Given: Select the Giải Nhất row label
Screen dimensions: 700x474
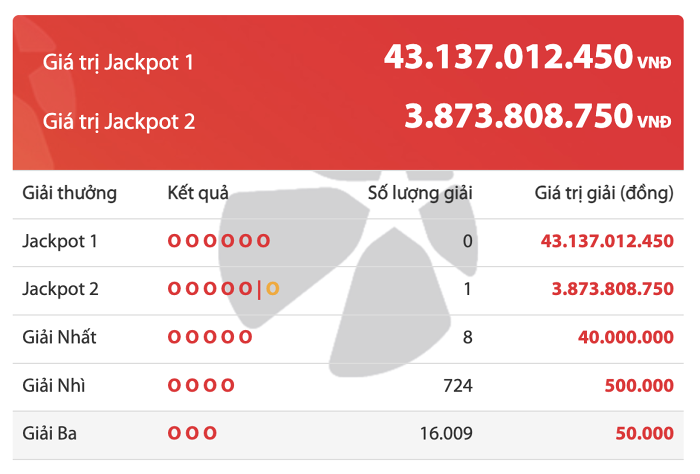Looking at the screenshot, I should pyautogui.click(x=59, y=337).
